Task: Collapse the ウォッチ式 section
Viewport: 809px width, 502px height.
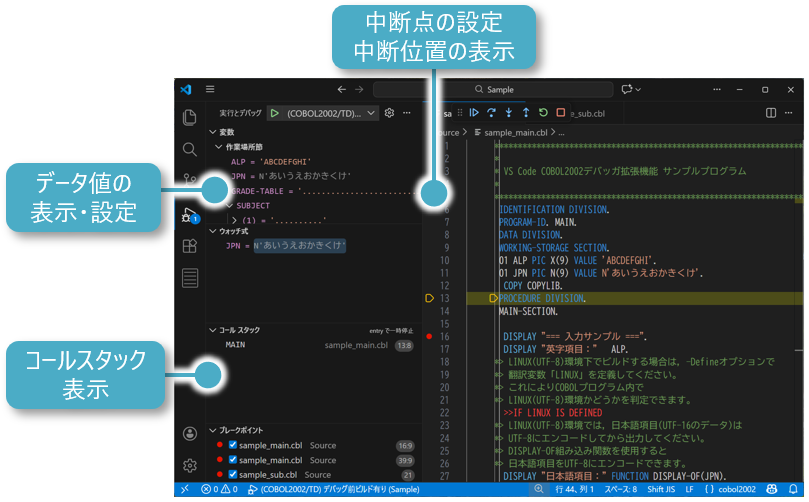Action: pyautogui.click(x=212, y=231)
